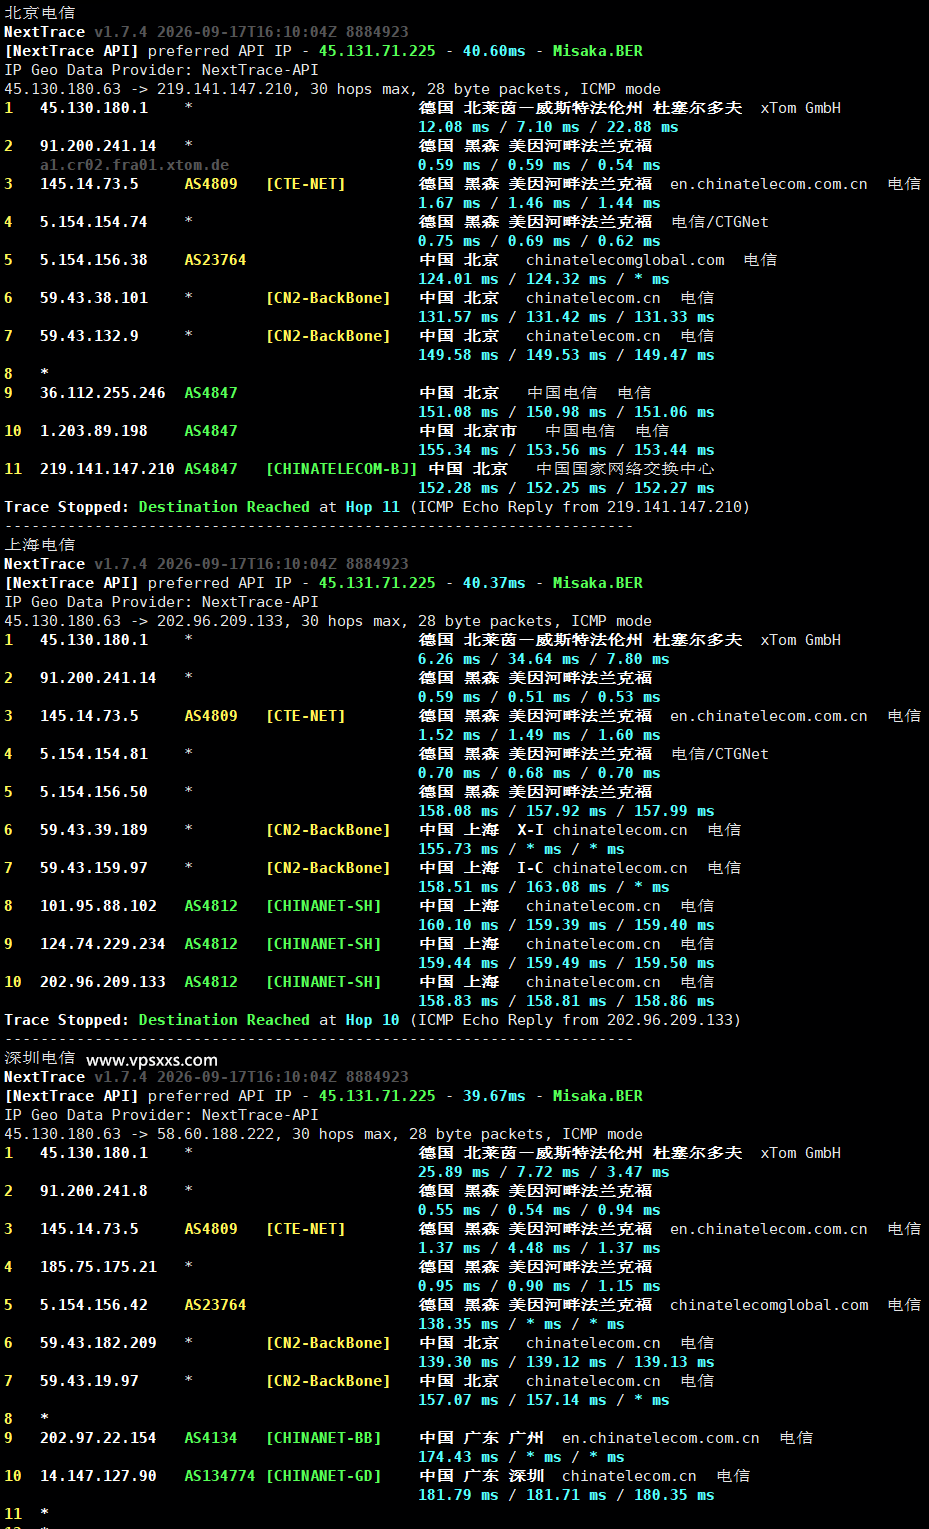Click the 124.01 ms latency value
Image resolution: width=929 pixels, height=1529 pixels.
click(x=458, y=279)
